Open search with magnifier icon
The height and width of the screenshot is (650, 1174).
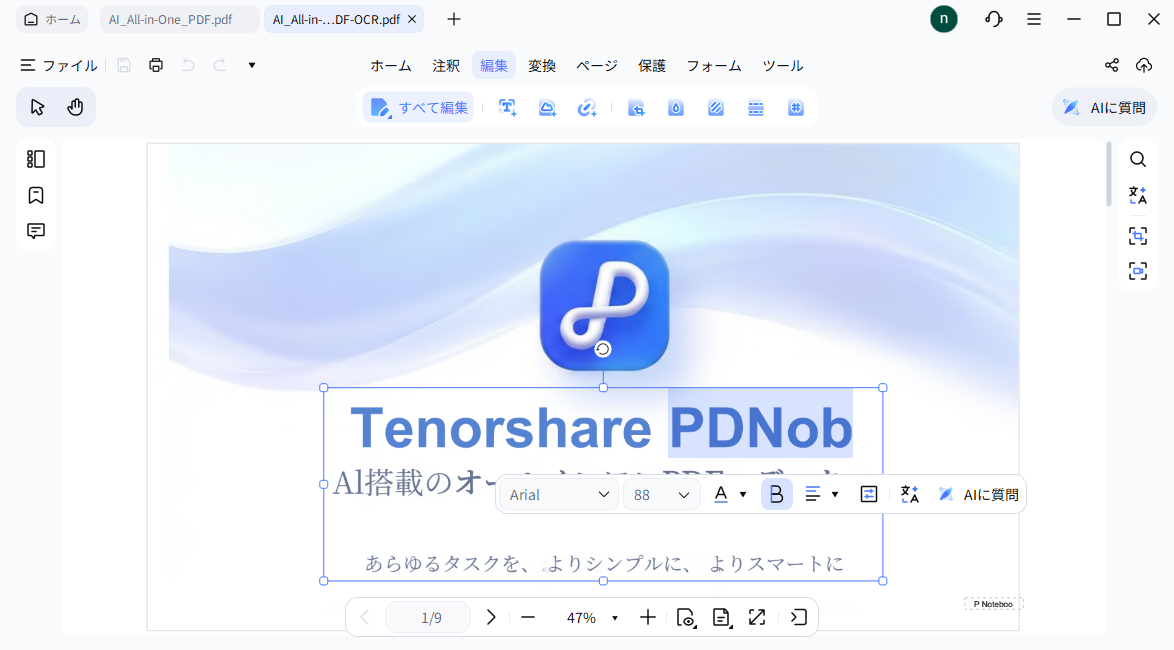tap(1138, 159)
